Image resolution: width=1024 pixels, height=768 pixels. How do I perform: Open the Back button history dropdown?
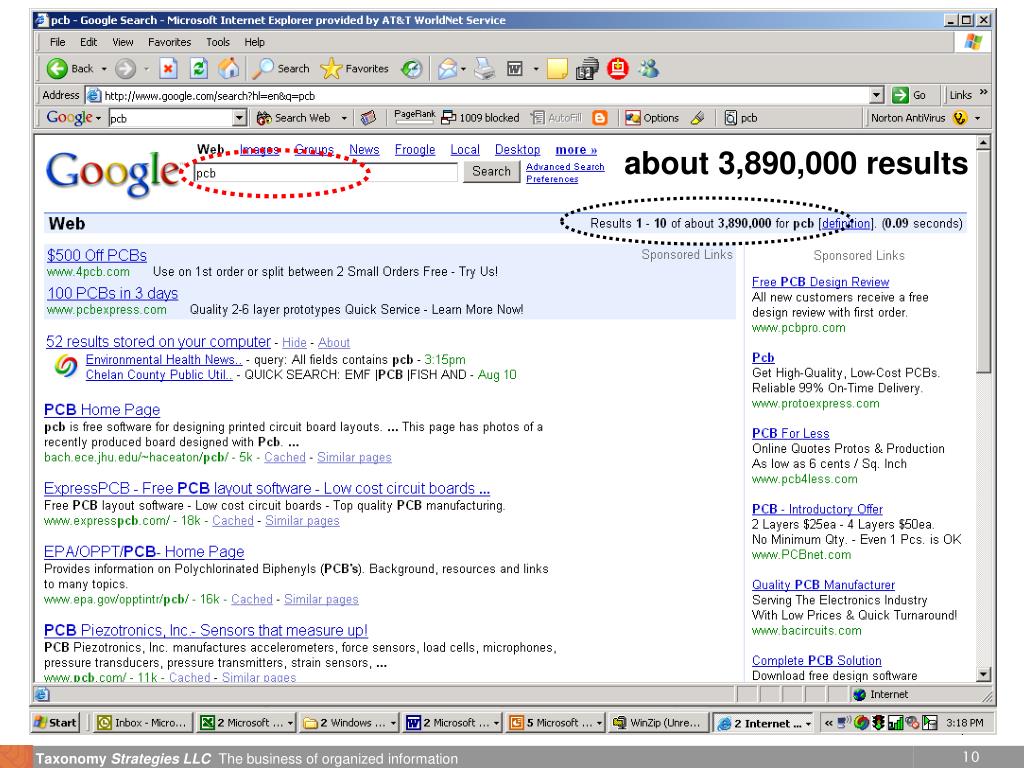[x=103, y=69]
